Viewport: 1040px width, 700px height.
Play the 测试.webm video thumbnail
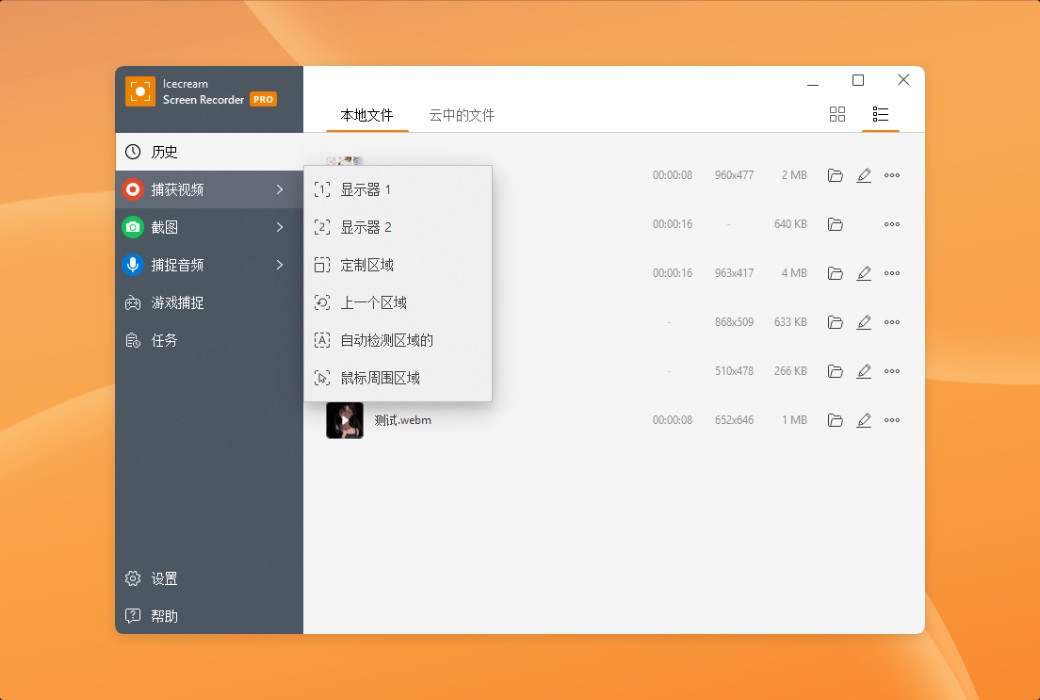click(344, 420)
